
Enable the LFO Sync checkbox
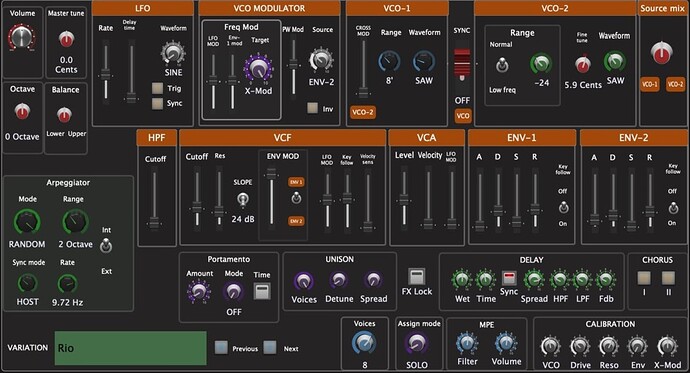click(x=158, y=103)
